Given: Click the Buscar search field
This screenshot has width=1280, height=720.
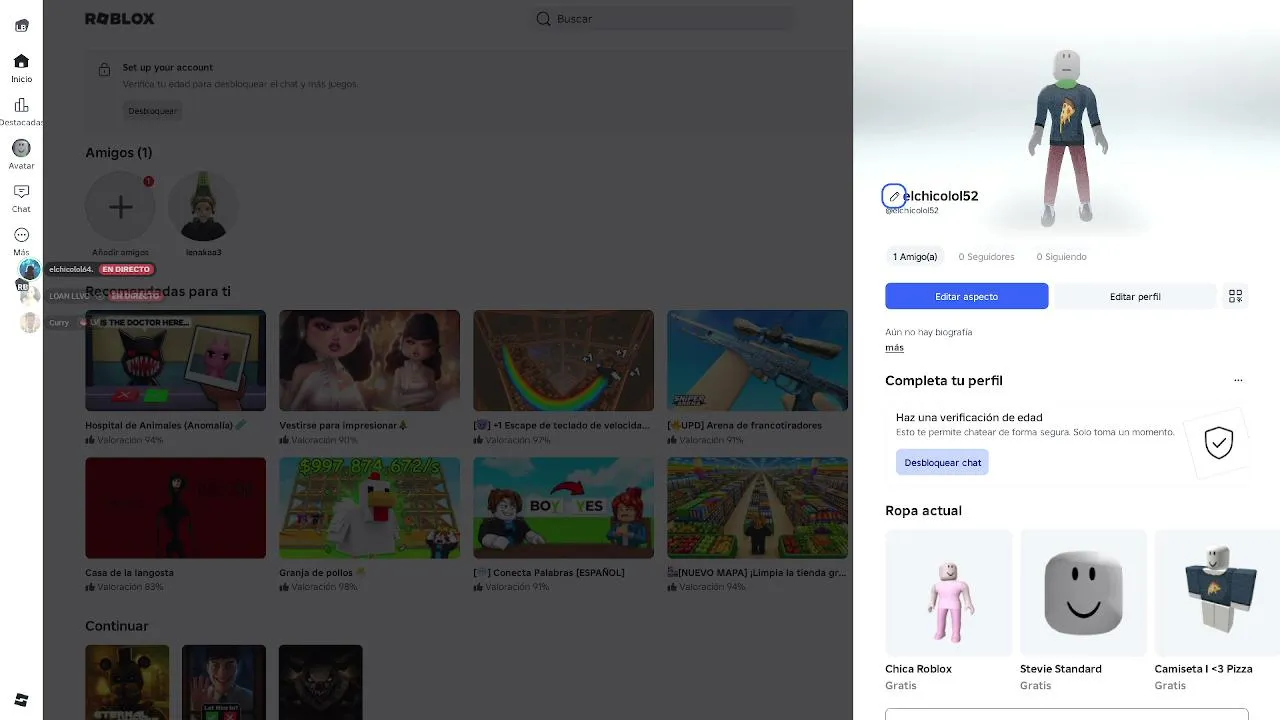Looking at the screenshot, I should [662, 19].
